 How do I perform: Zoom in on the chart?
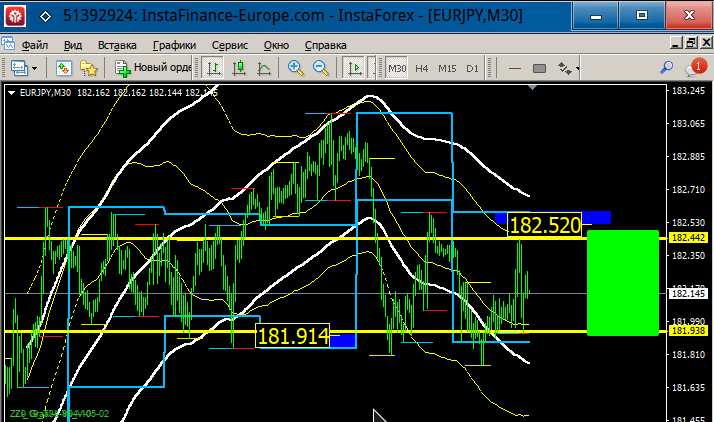pos(296,68)
